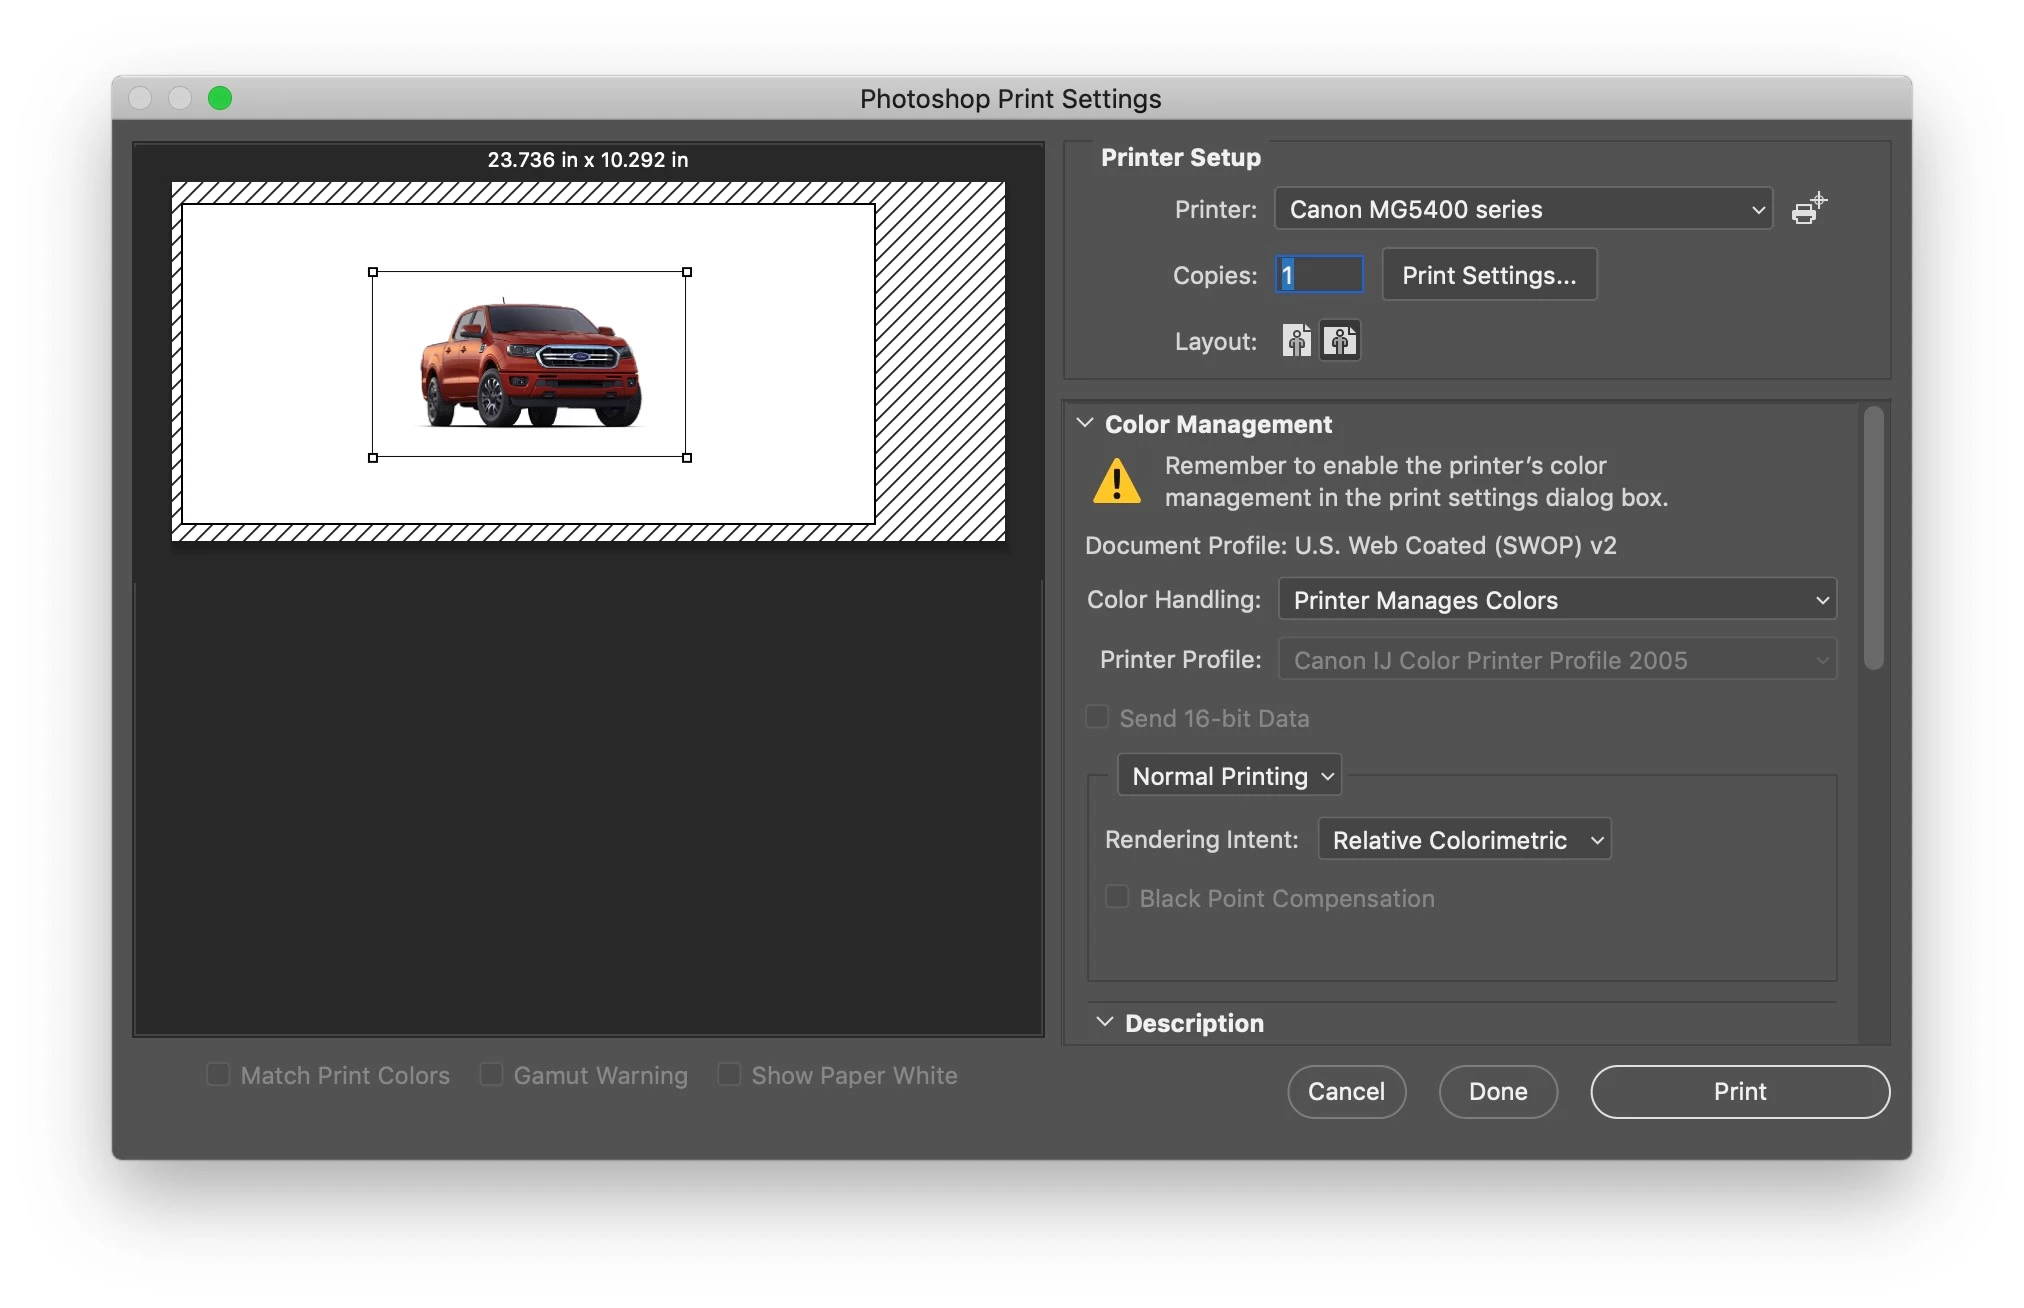Select portrait layout orientation icon
Image resolution: width=2024 pixels, height=1308 pixels.
click(1296, 341)
